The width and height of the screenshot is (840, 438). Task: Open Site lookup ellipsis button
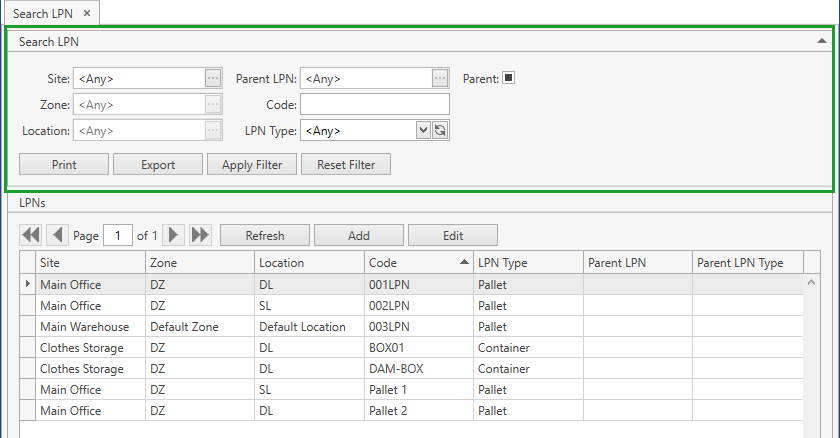tap(213, 78)
